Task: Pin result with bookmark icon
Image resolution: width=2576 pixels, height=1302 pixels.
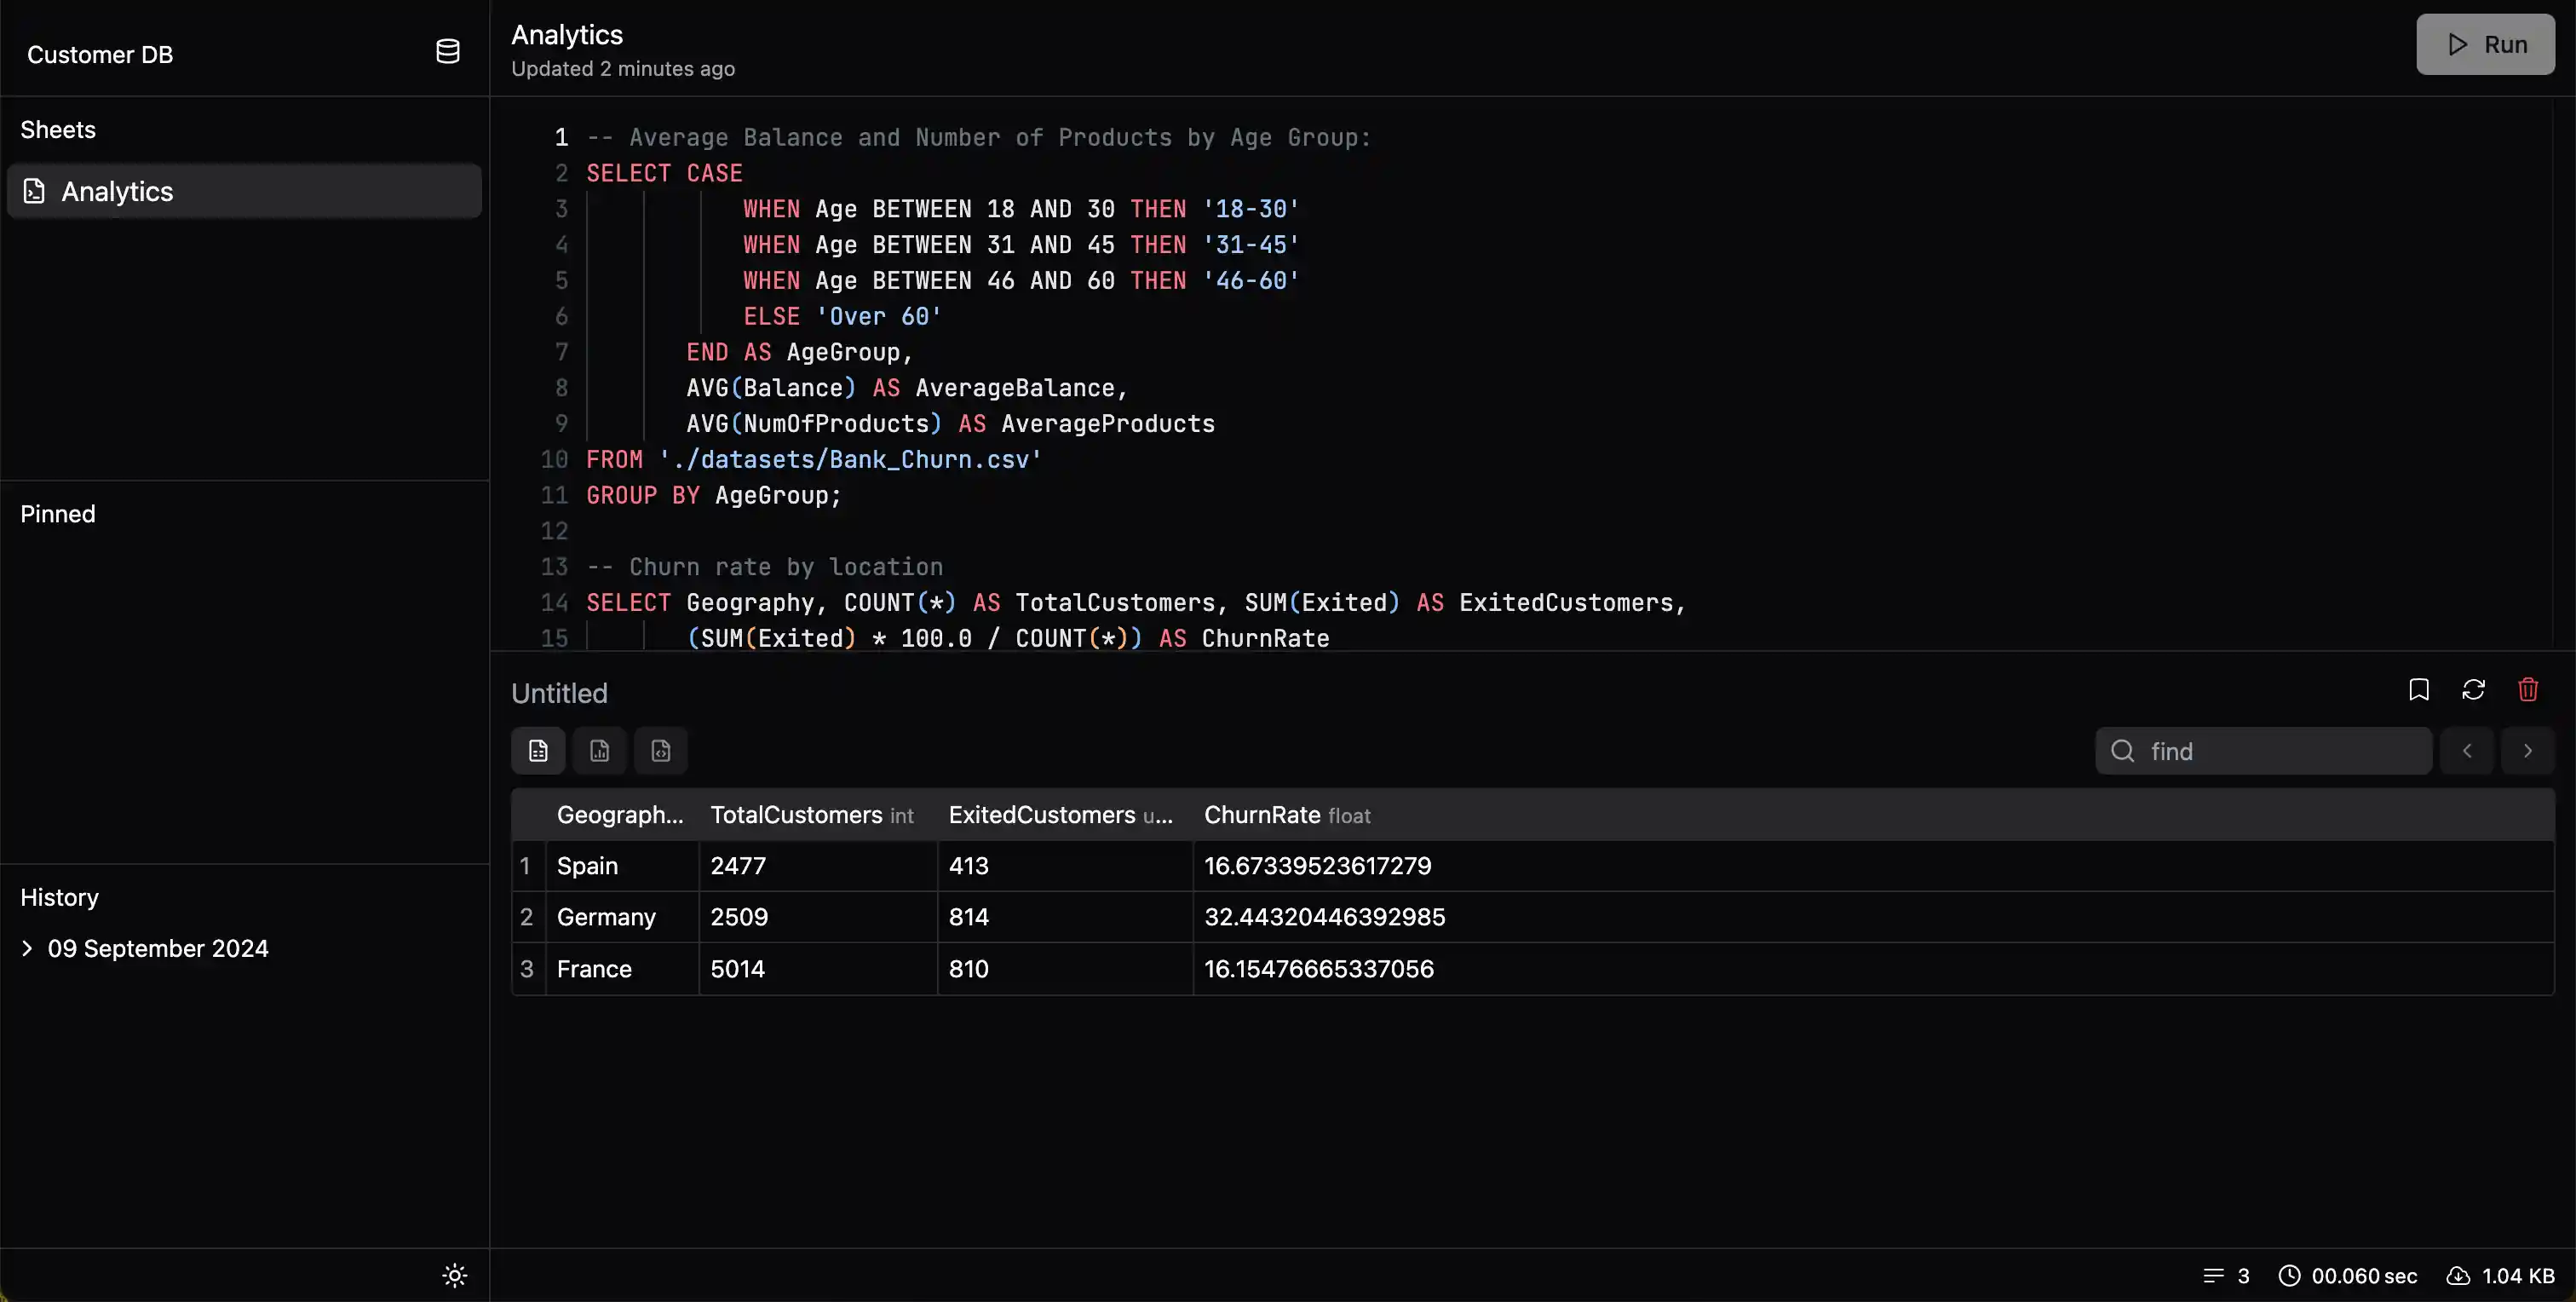Action: (2419, 690)
